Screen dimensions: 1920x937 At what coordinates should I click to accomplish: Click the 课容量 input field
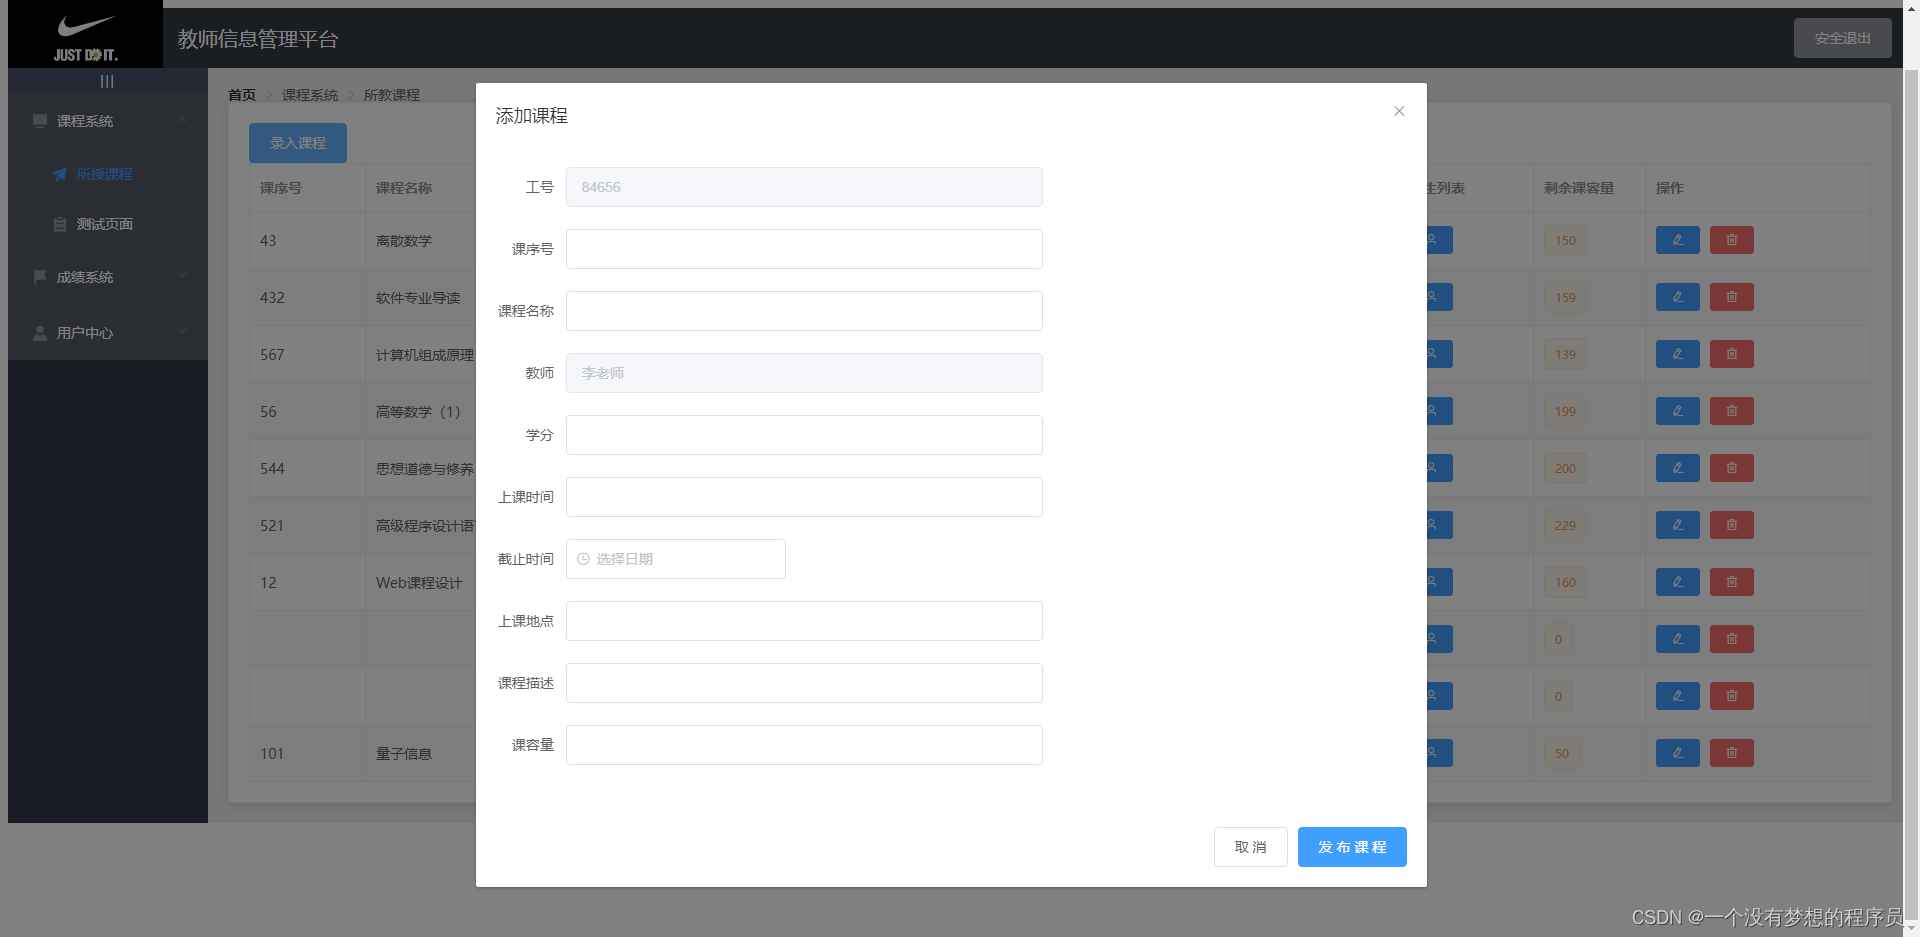(804, 745)
